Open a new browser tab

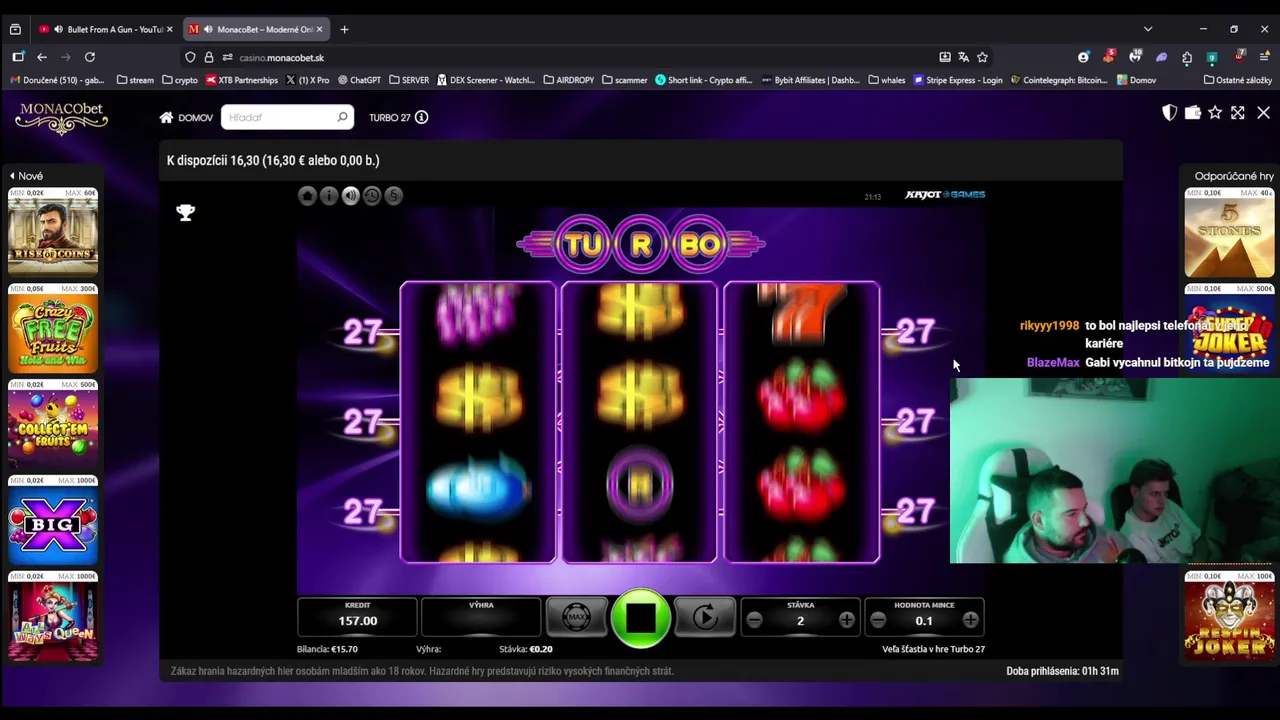tap(344, 29)
